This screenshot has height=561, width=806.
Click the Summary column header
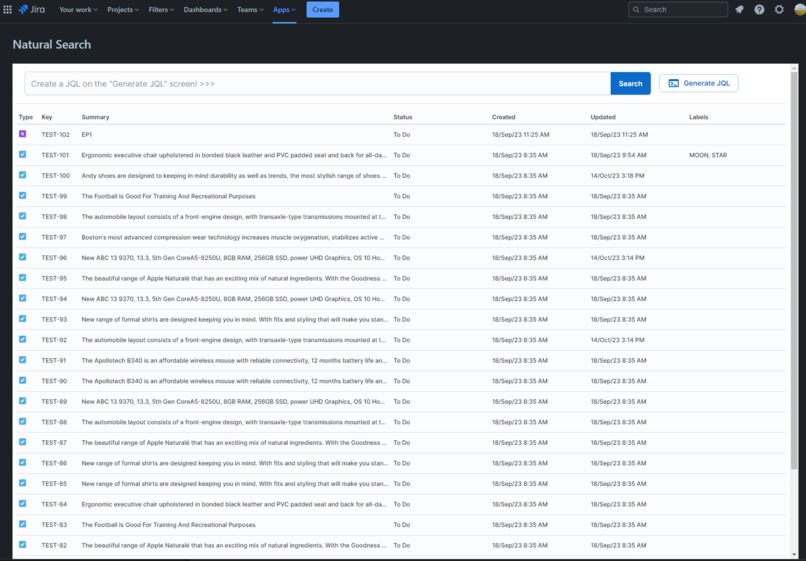95,117
